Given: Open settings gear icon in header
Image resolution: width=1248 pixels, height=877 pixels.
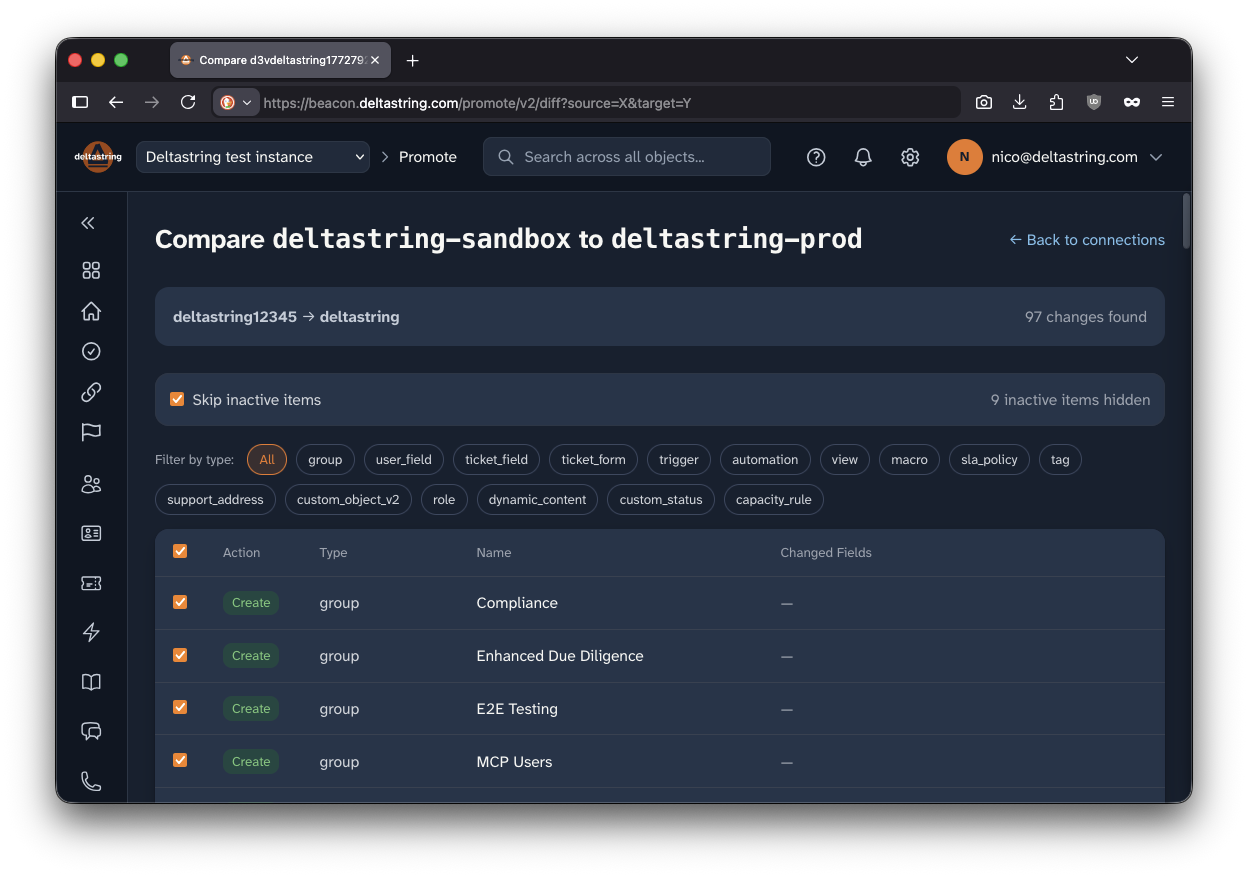Looking at the screenshot, I should pos(910,157).
